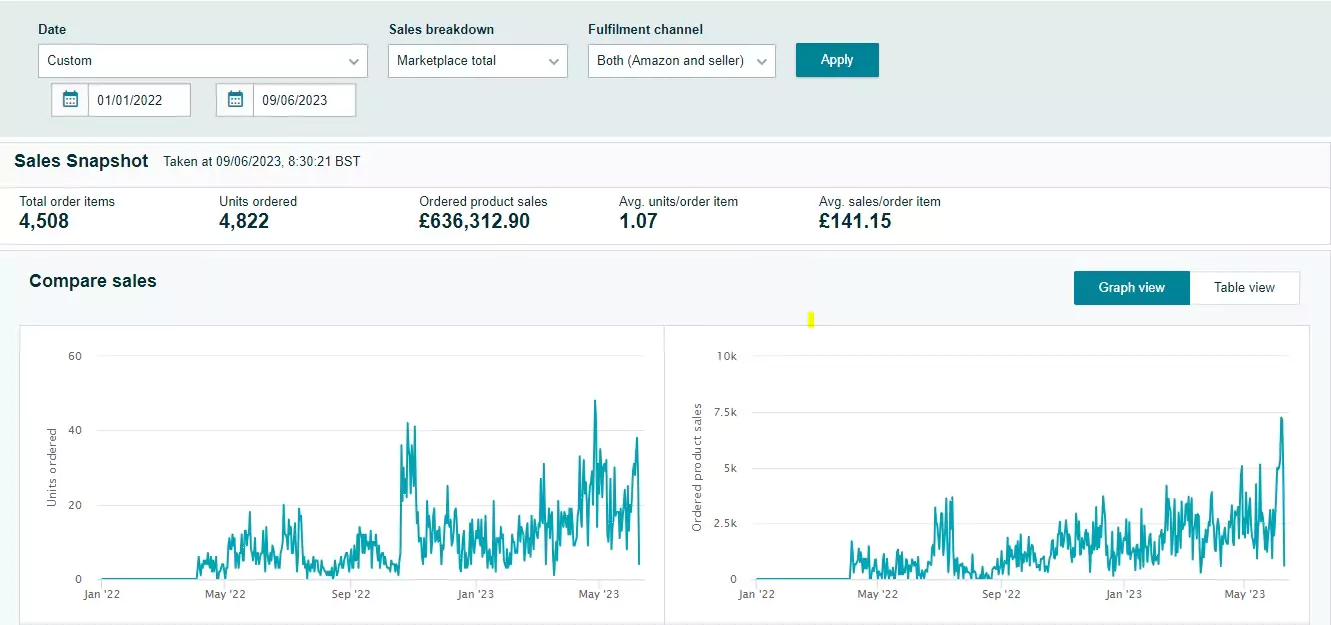1331x625 pixels.
Task: Expand the Fulfilment channel dropdown
Action: tap(681, 61)
